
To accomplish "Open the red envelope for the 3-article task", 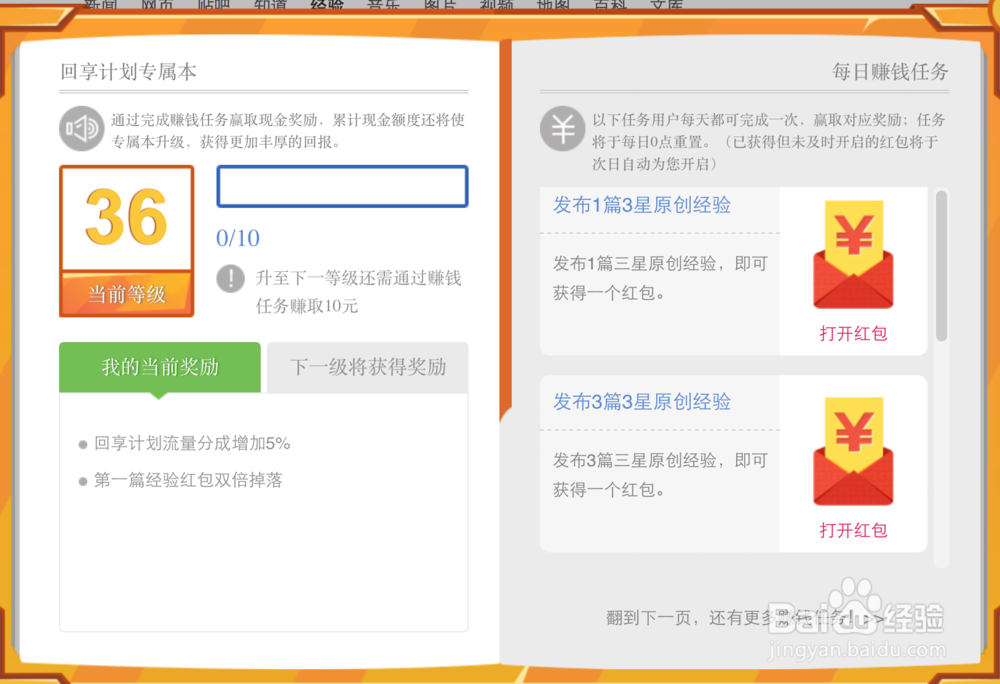I will tap(853, 450).
